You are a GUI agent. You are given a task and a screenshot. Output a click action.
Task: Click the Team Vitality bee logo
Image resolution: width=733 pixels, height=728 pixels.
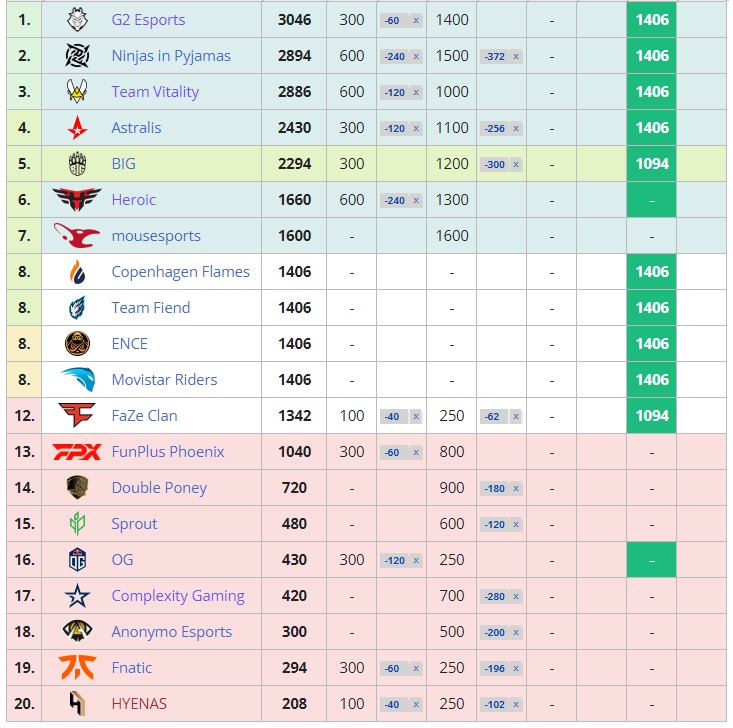click(x=77, y=92)
